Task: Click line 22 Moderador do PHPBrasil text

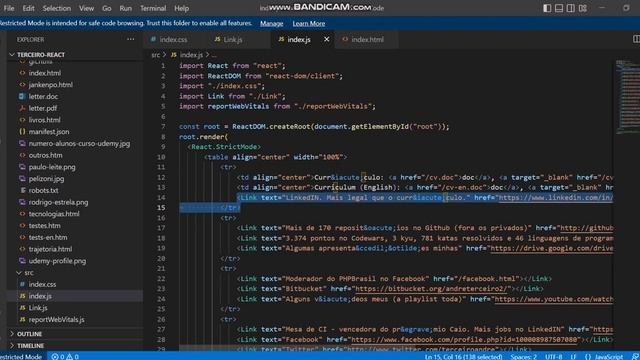Action: 355,279
